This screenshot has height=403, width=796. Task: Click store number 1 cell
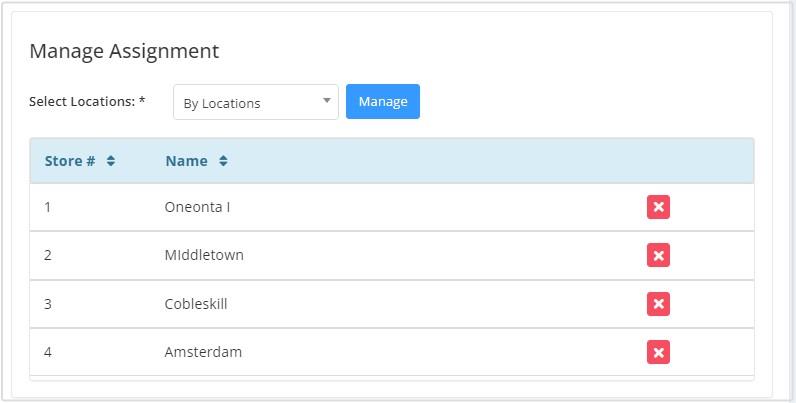[48, 207]
